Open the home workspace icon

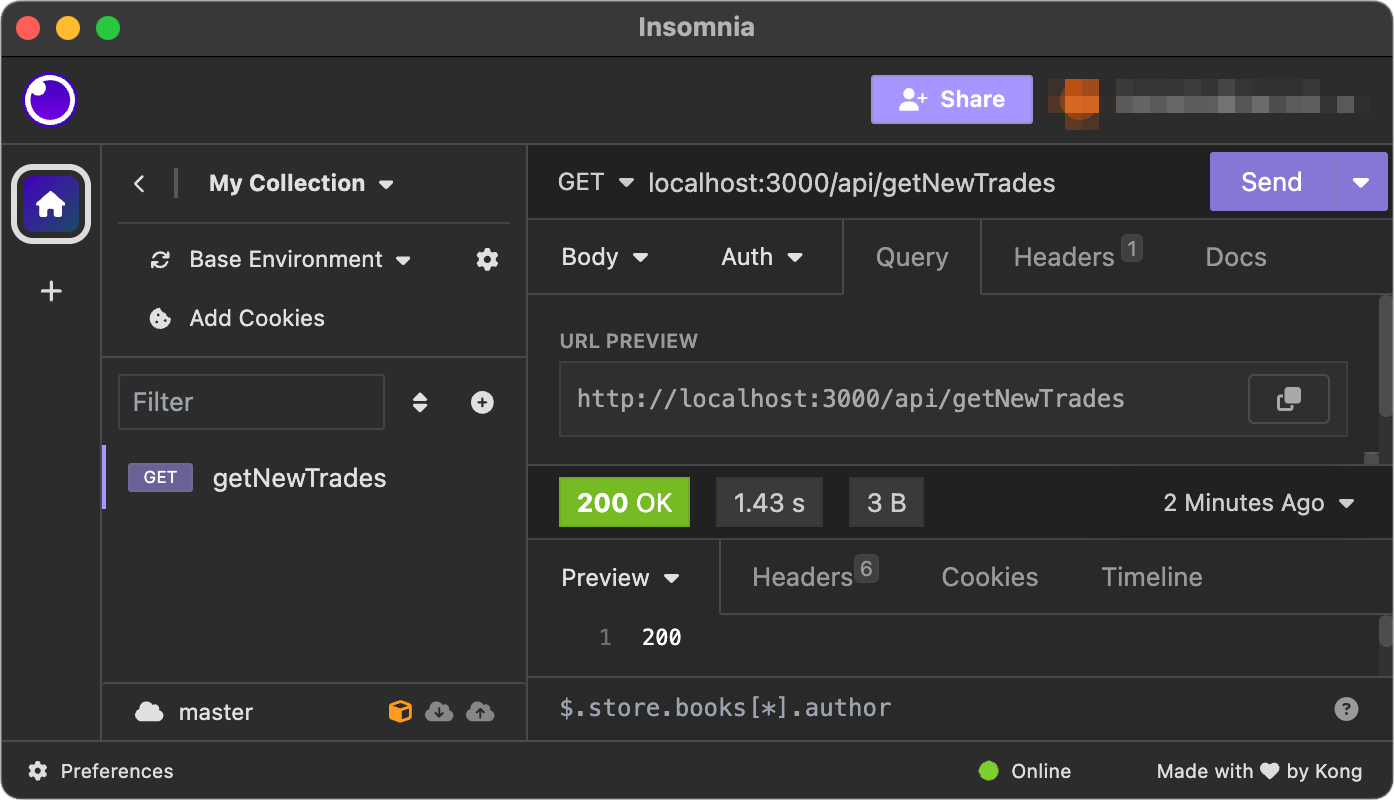click(51, 204)
